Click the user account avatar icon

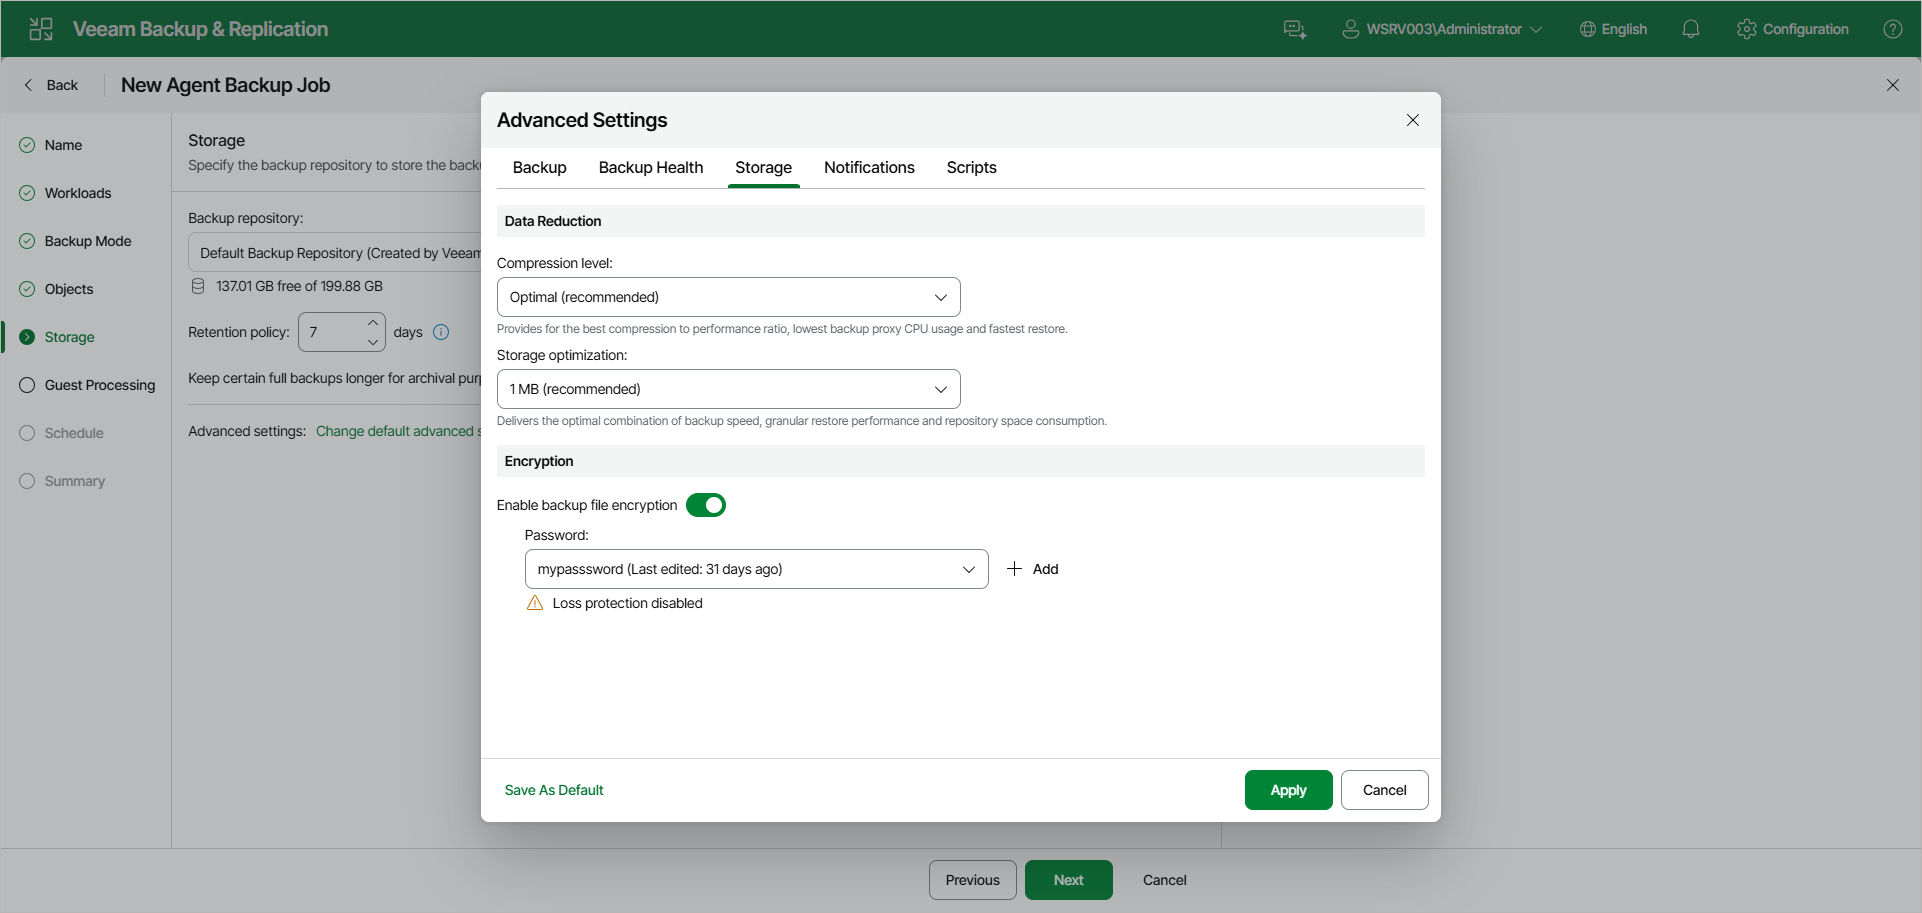1350,29
